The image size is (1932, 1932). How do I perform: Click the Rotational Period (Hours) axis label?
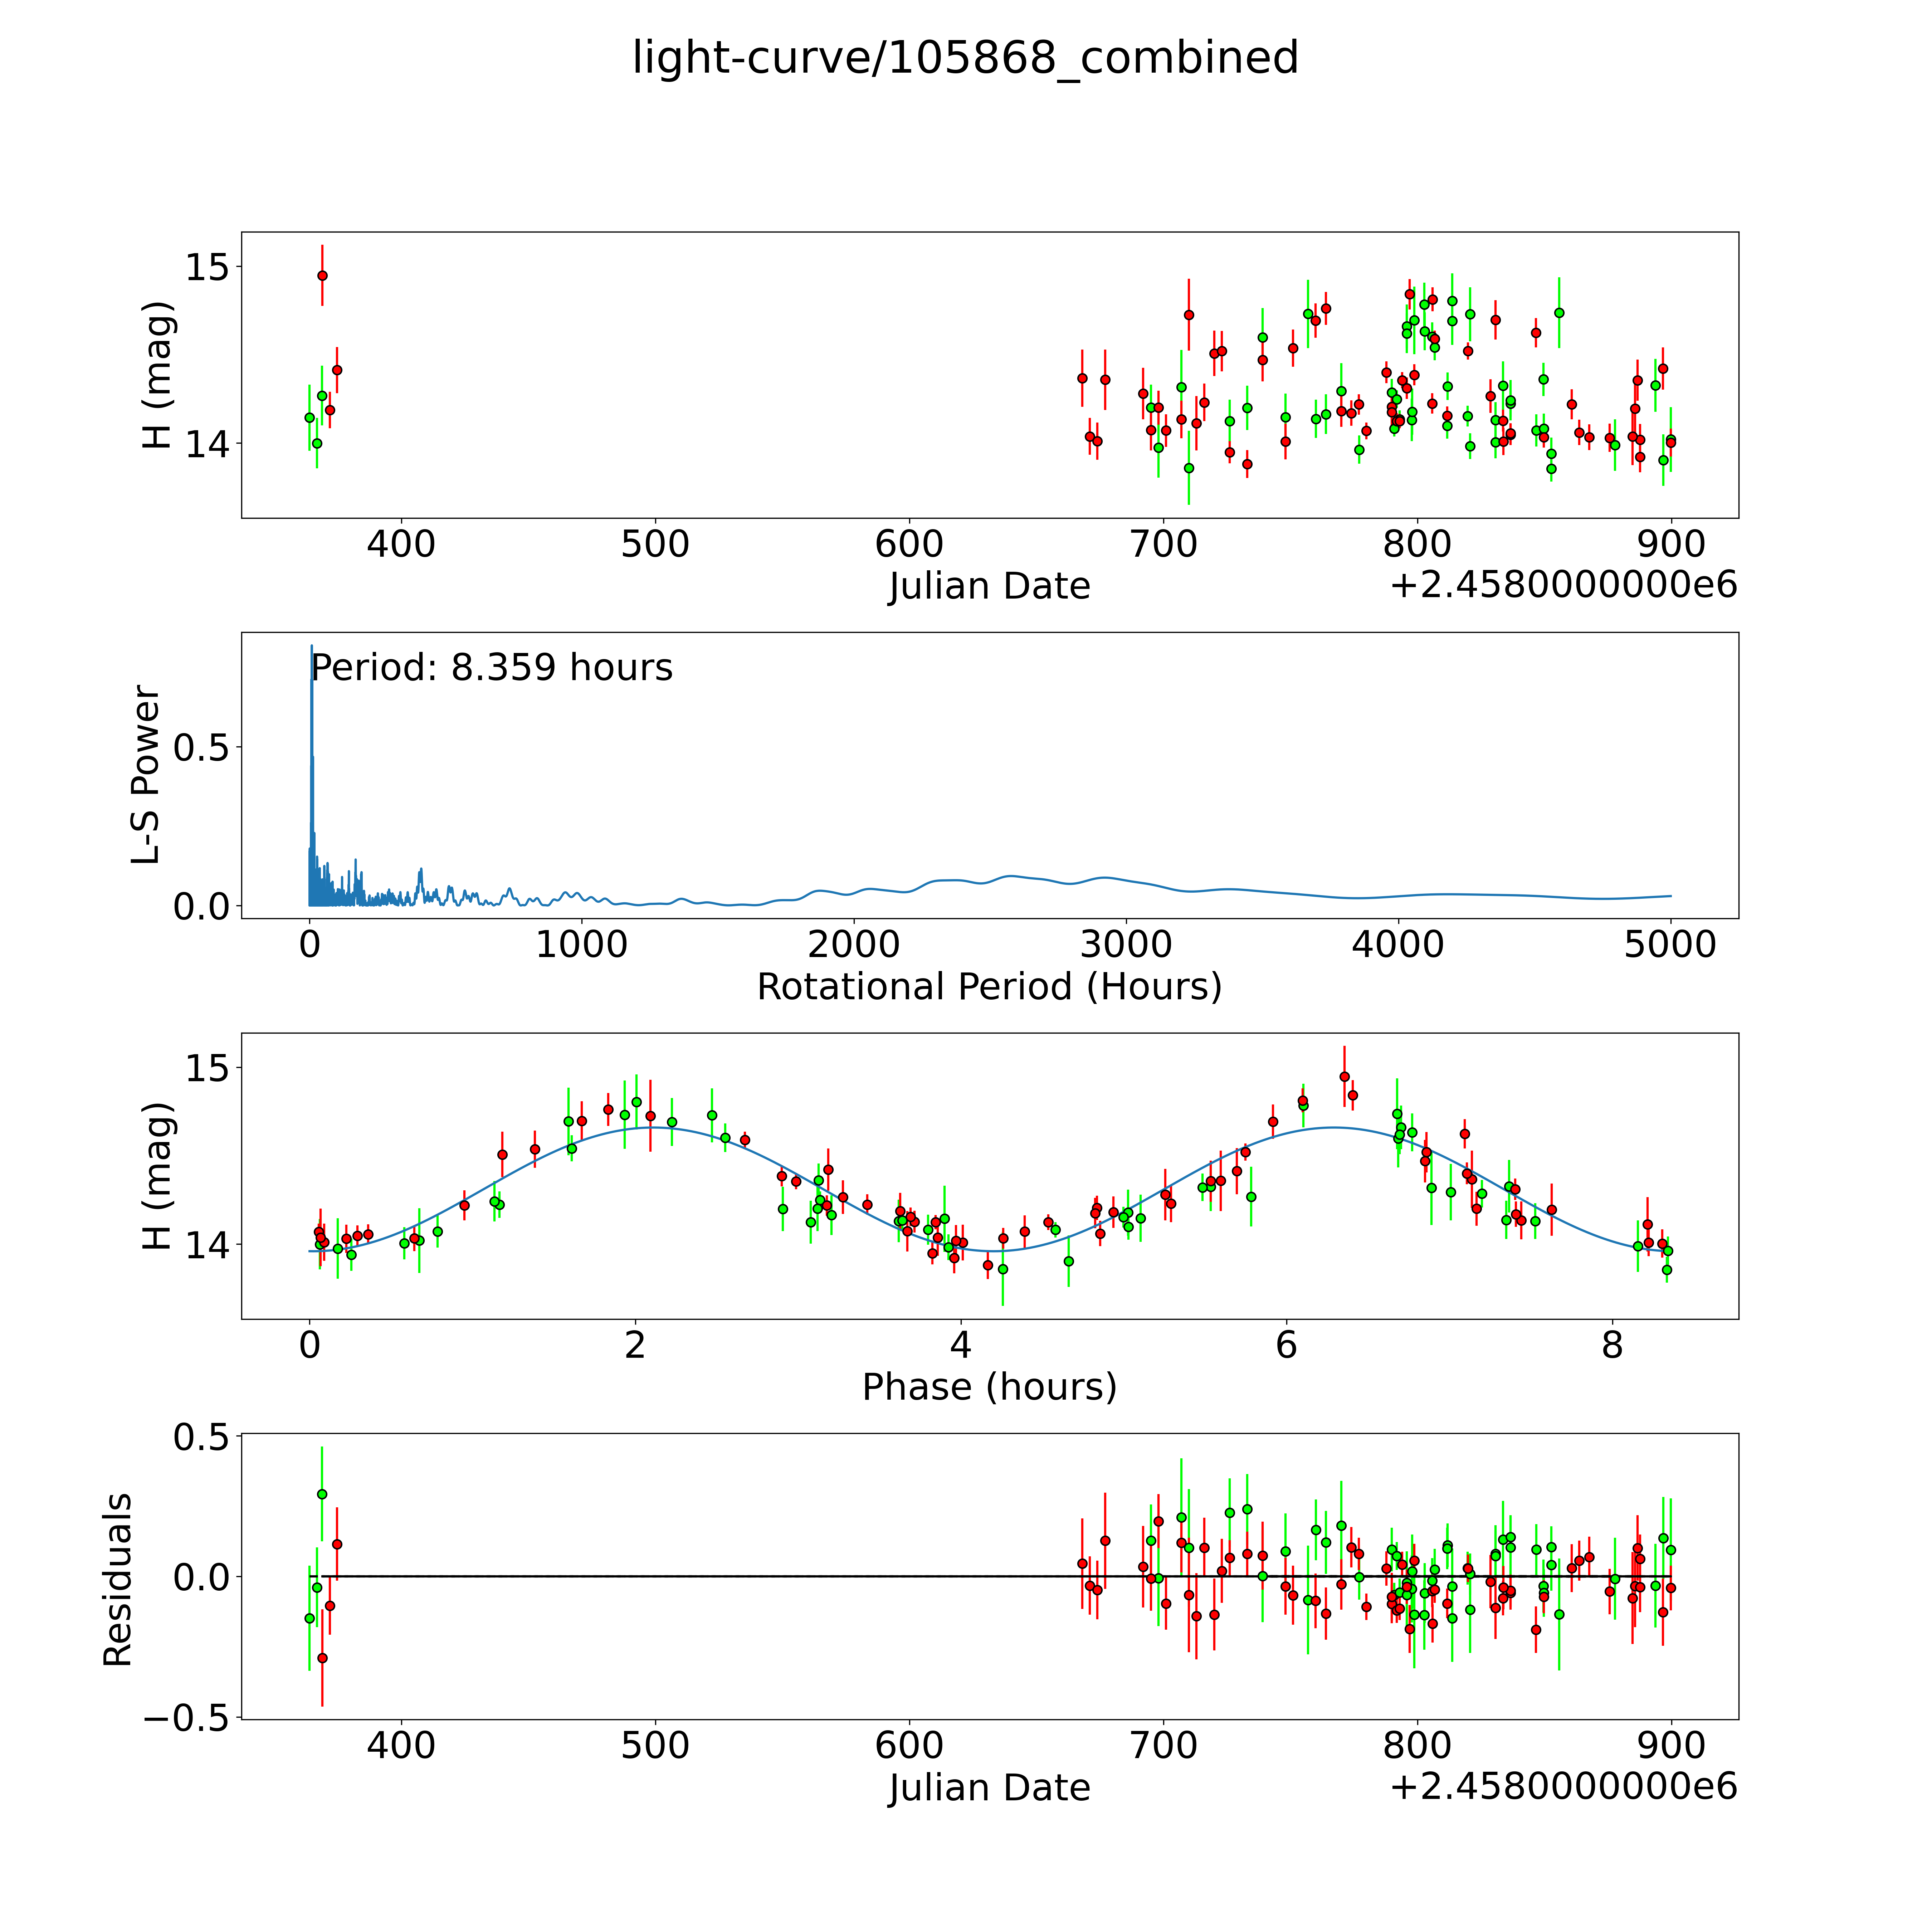989,987
